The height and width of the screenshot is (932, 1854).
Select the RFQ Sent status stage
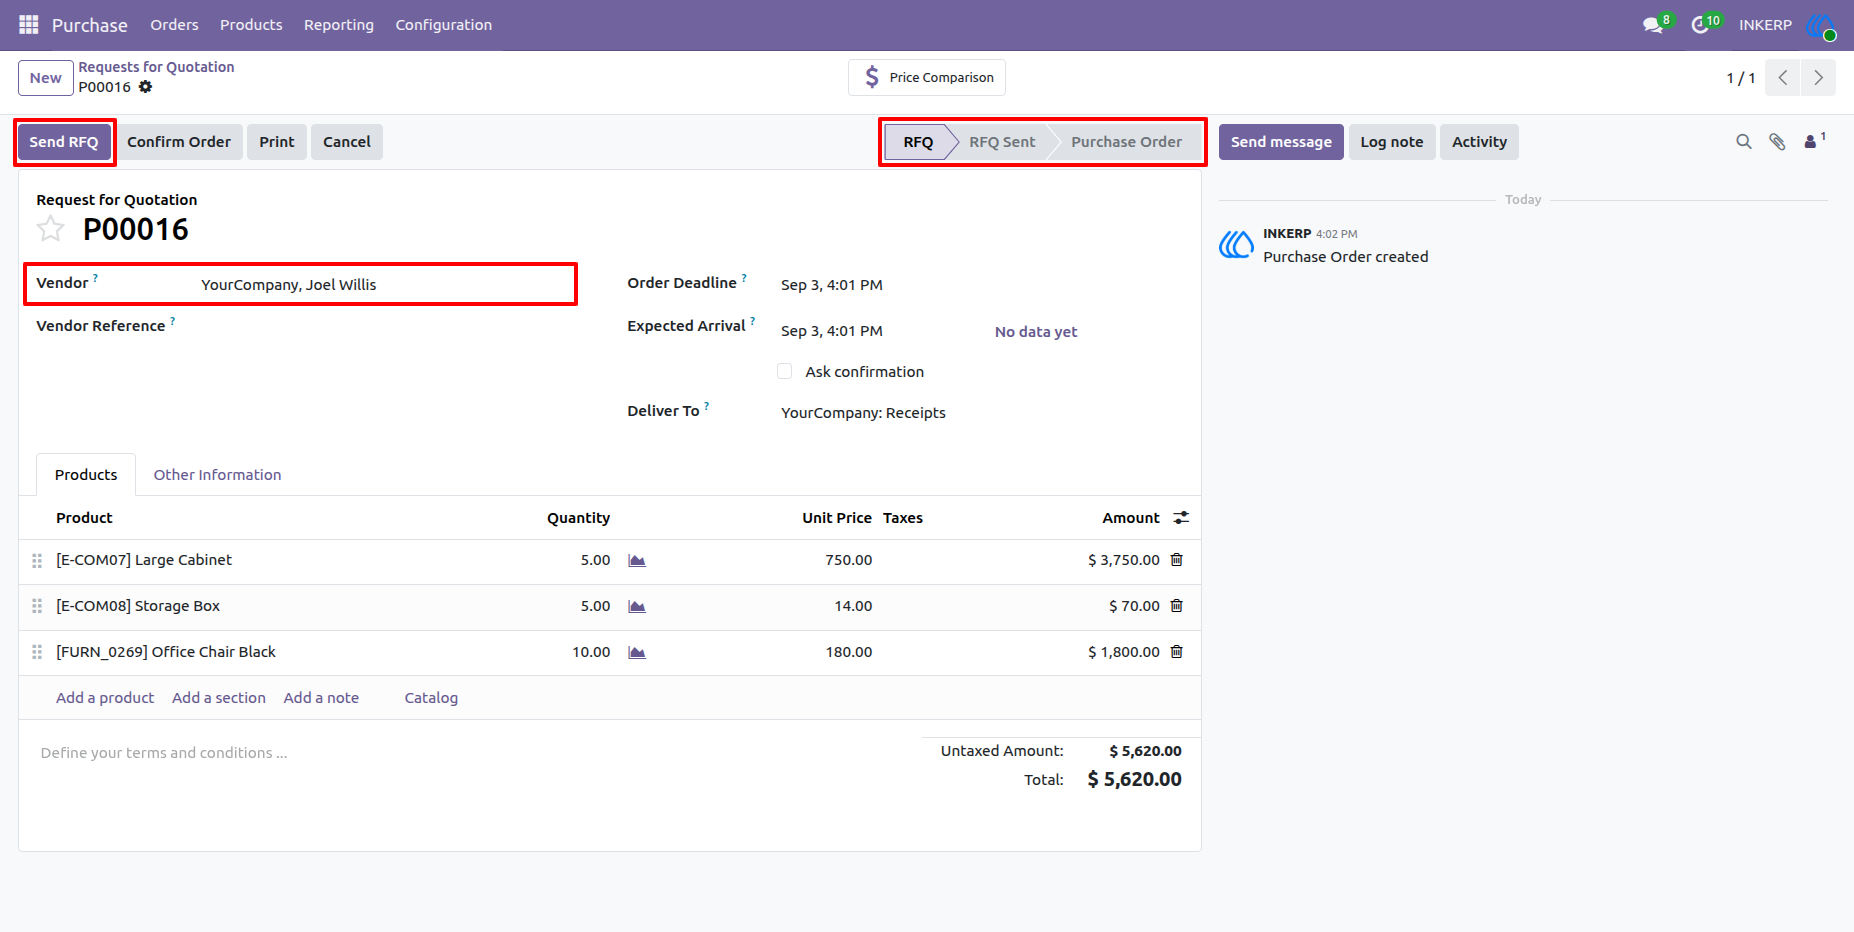[1002, 142]
